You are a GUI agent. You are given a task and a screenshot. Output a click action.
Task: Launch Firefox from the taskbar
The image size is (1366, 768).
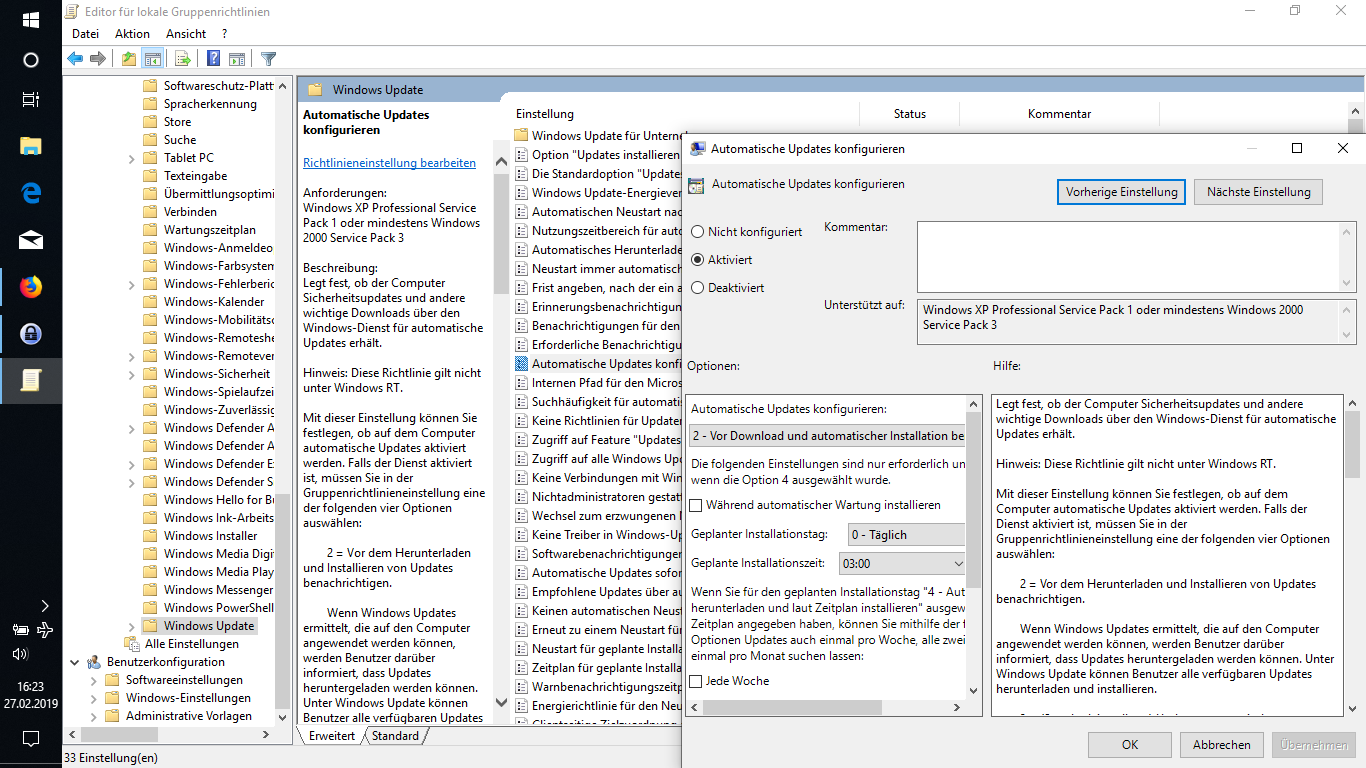click(x=30, y=287)
